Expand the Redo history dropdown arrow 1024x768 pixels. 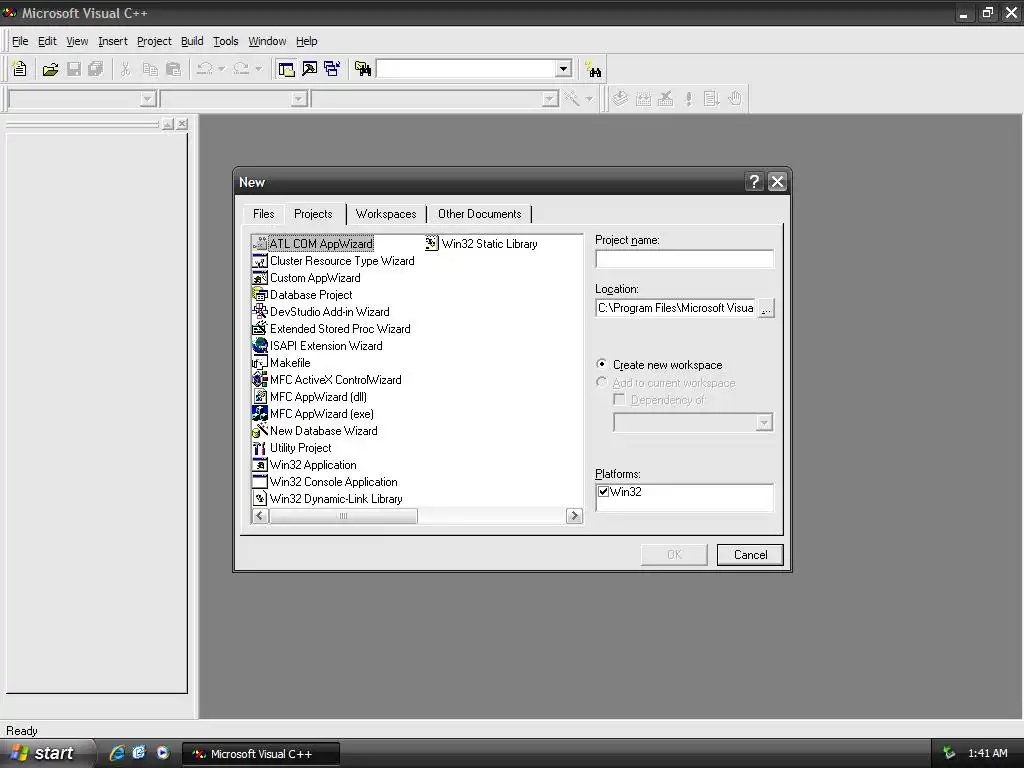[x=258, y=69]
